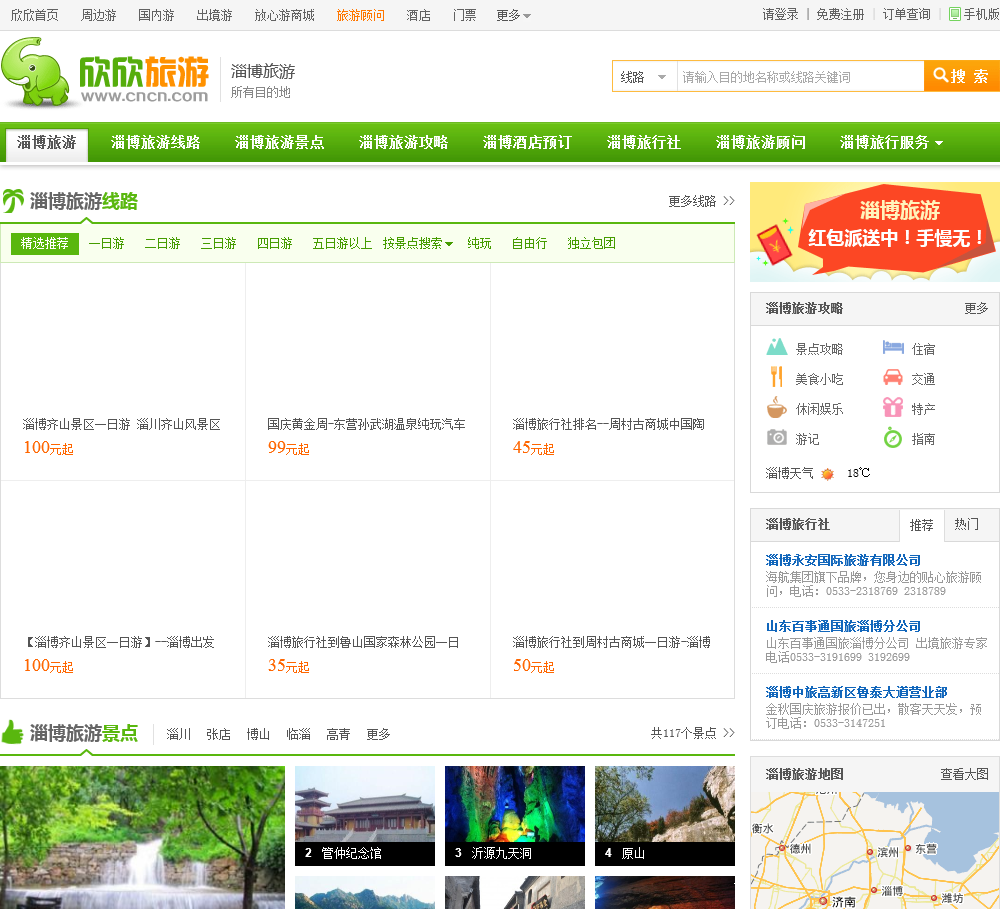
Task: Select the 一日游 route tab
Action: (106, 243)
